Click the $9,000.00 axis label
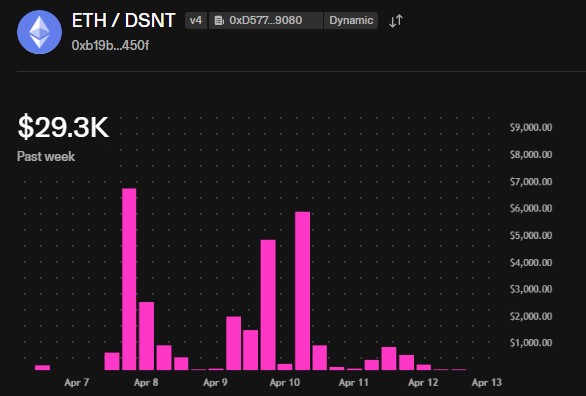 [x=531, y=127]
